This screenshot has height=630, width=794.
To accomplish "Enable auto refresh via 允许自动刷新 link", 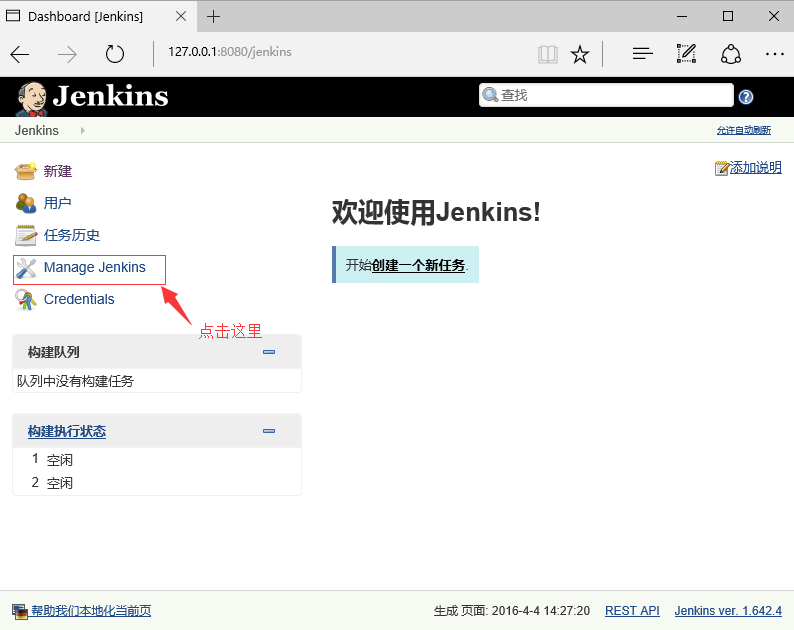I will 744,131.
